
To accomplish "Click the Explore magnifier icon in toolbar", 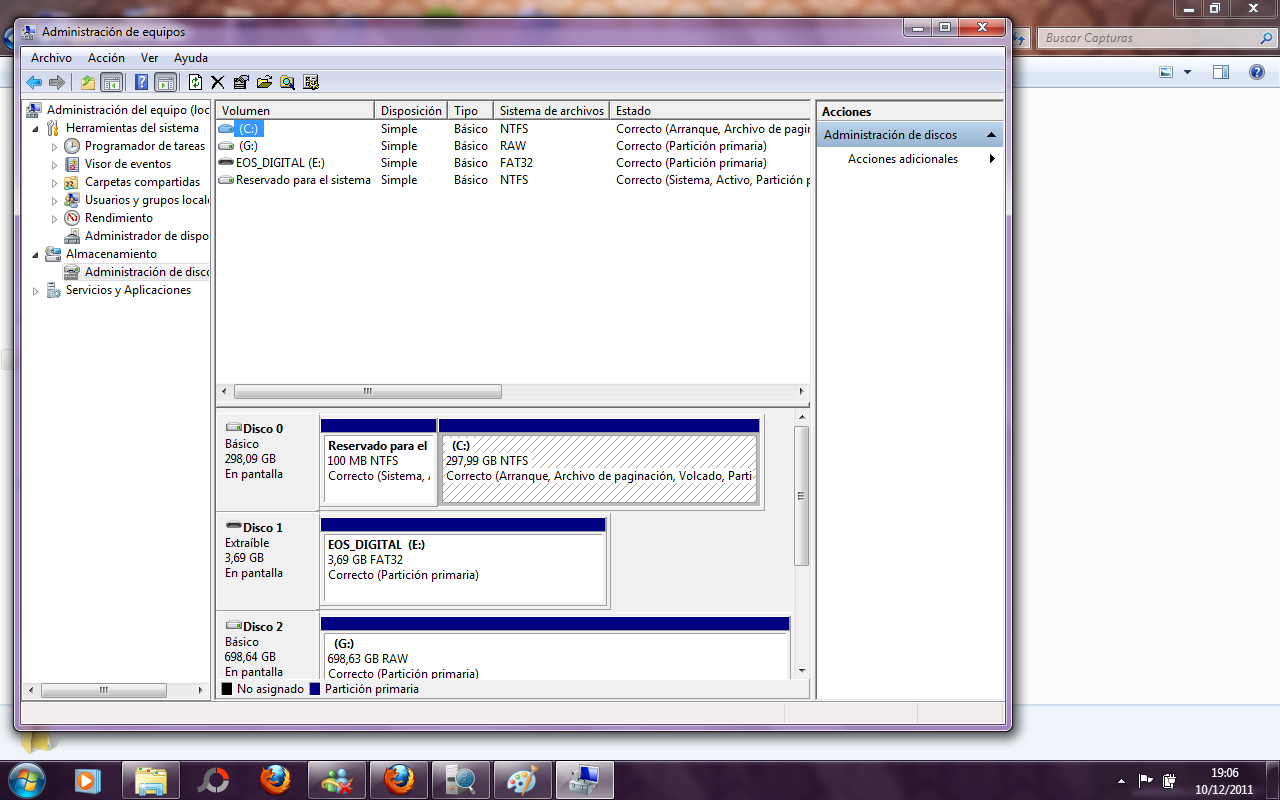I will 287,82.
